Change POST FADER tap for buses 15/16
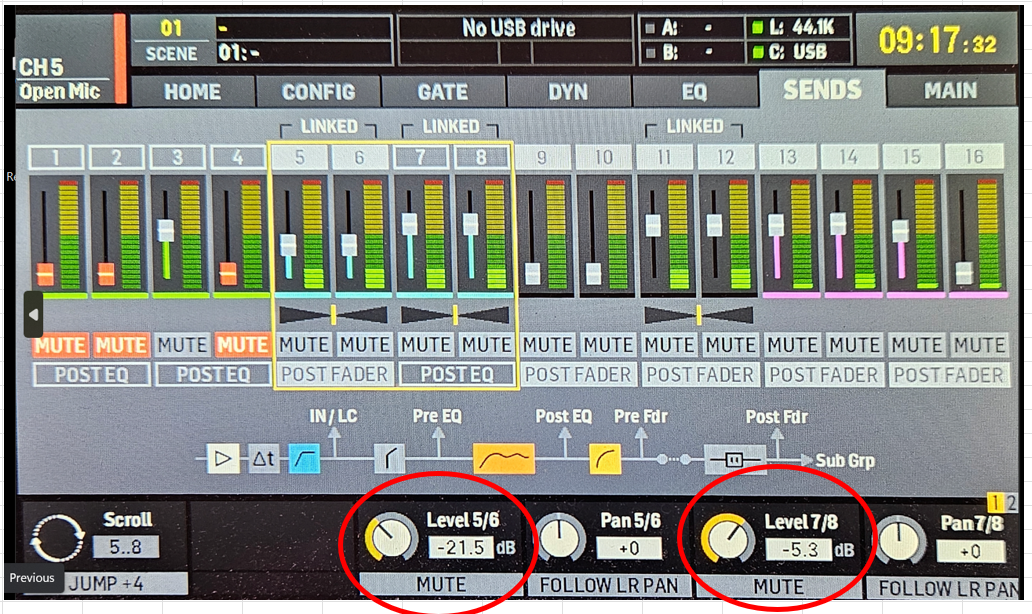This screenshot has height=614, width=1032. 948,374
